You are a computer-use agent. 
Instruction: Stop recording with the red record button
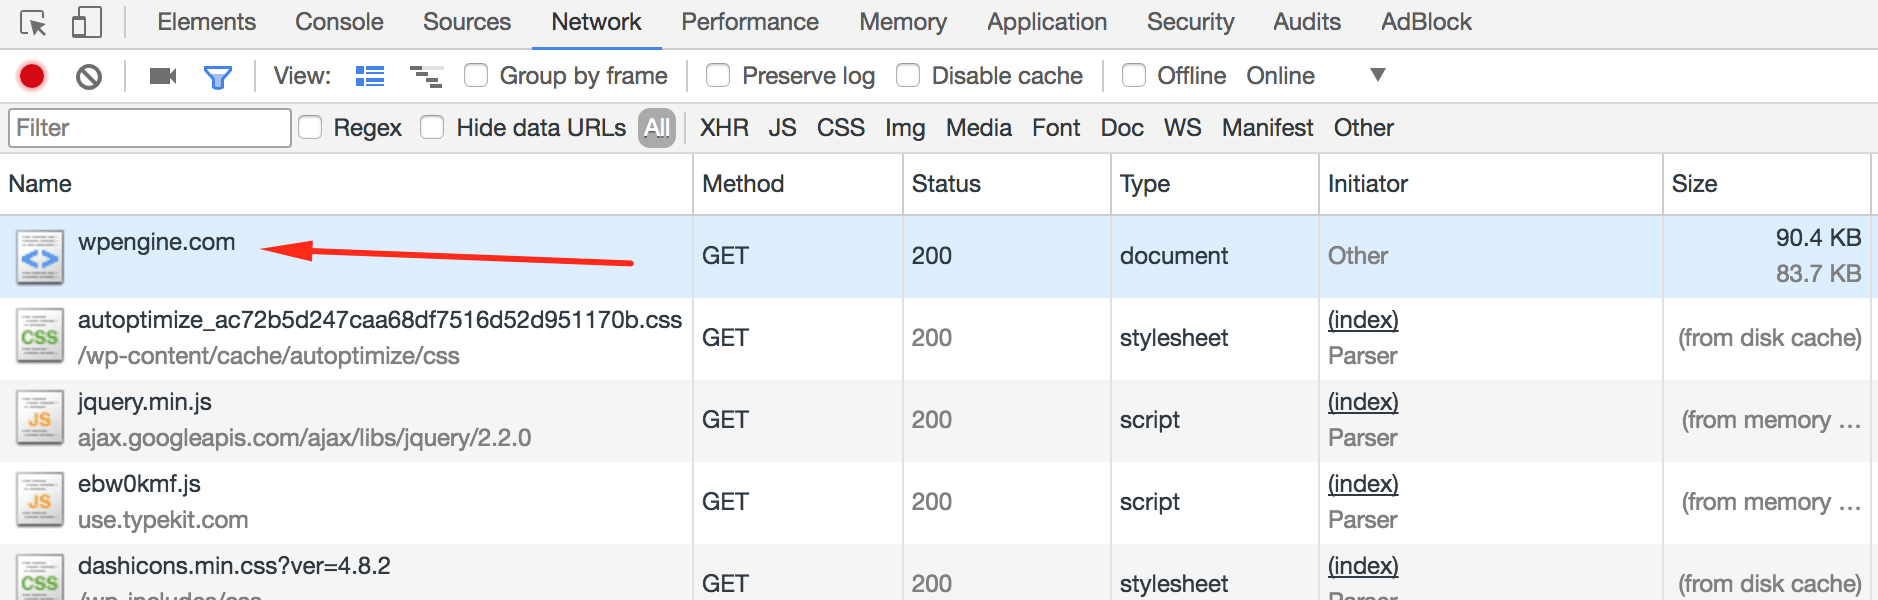(32, 76)
